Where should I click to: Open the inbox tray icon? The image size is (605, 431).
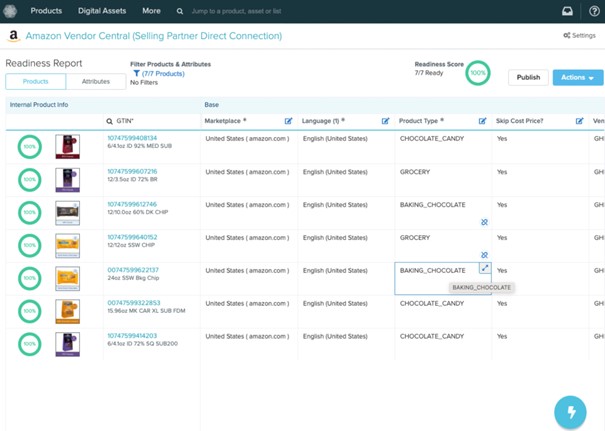567,11
